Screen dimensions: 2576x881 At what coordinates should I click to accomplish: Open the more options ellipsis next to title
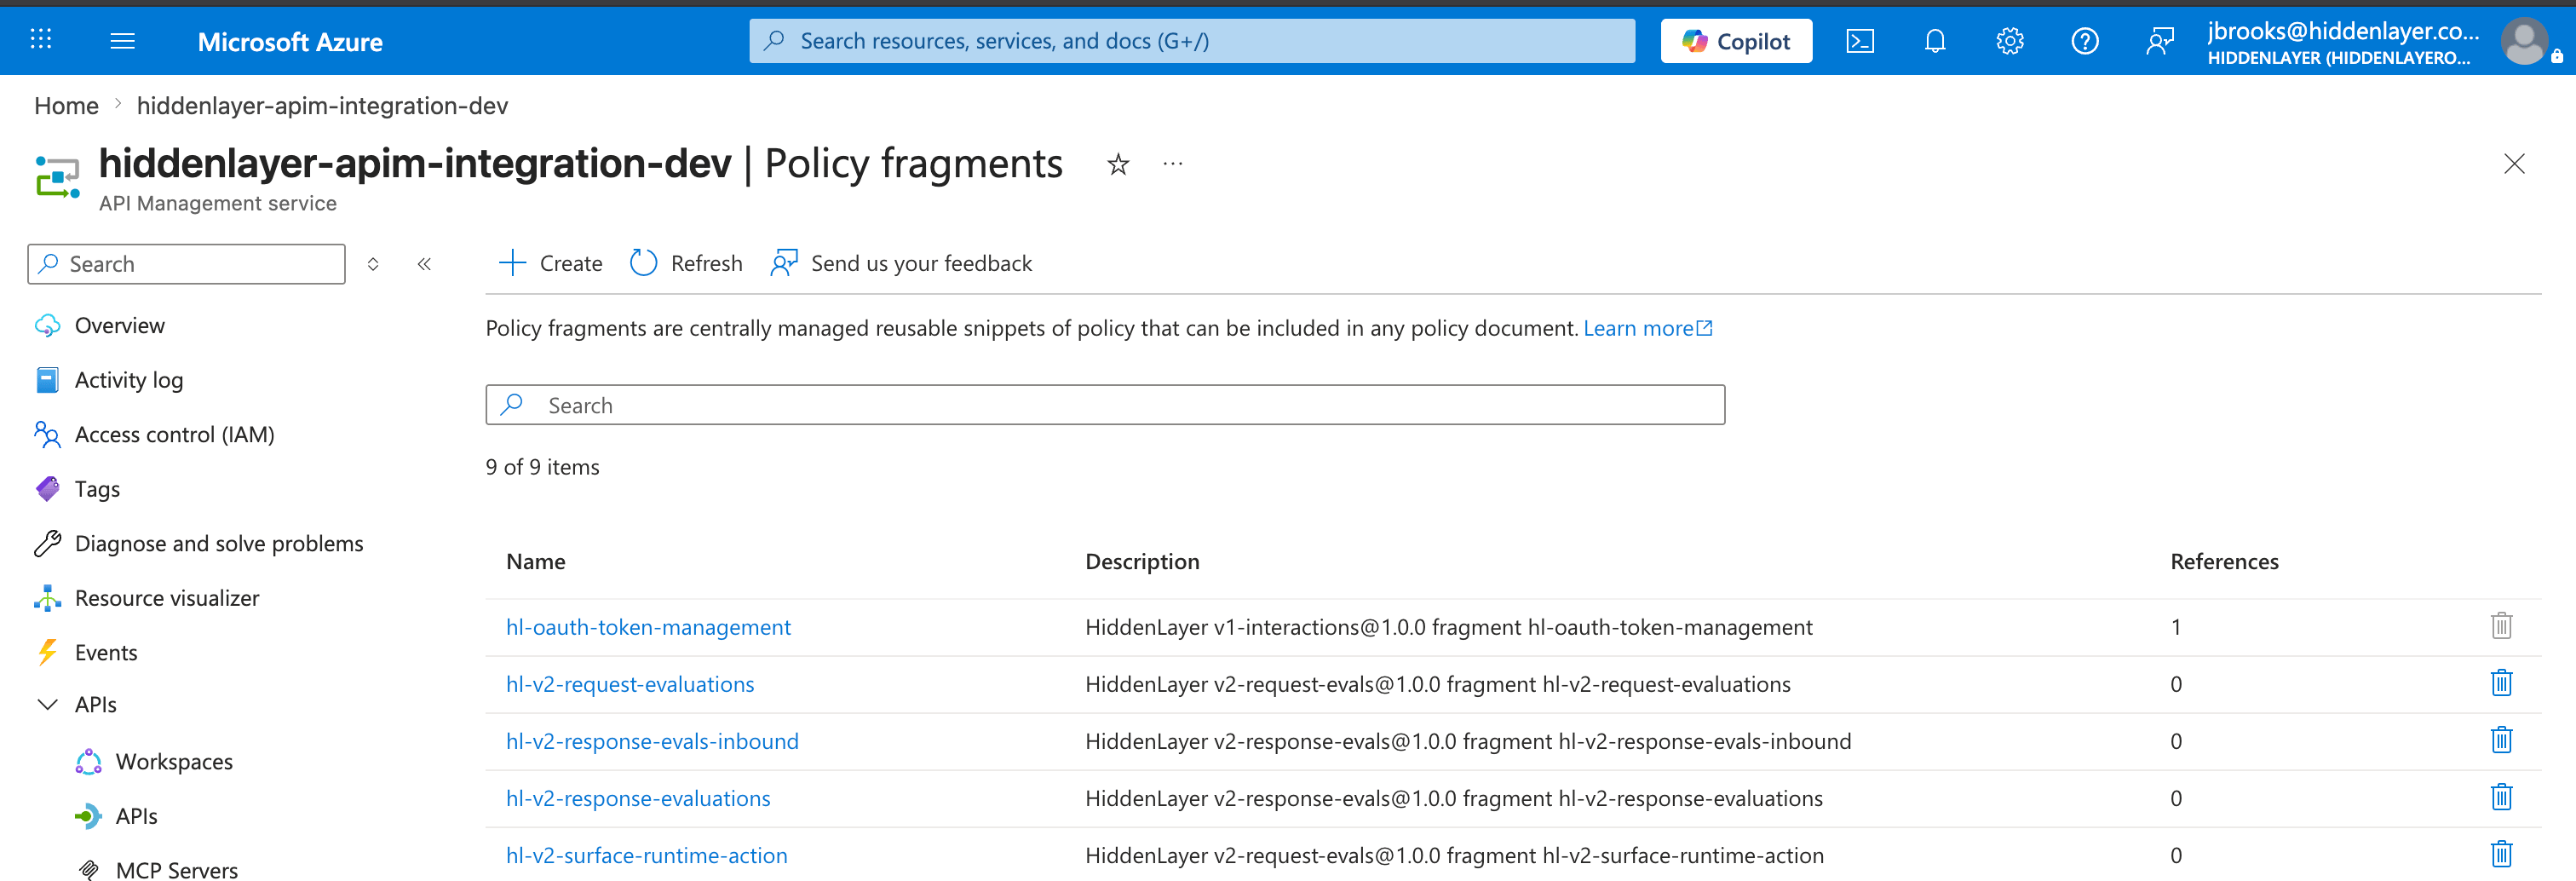click(x=1173, y=164)
